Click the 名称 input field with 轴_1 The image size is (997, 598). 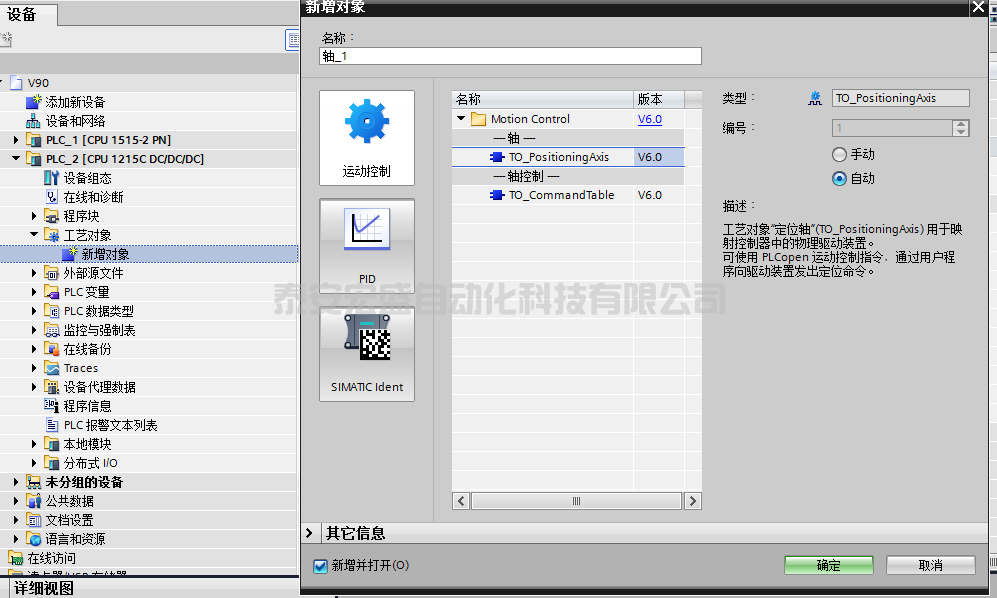pos(510,57)
